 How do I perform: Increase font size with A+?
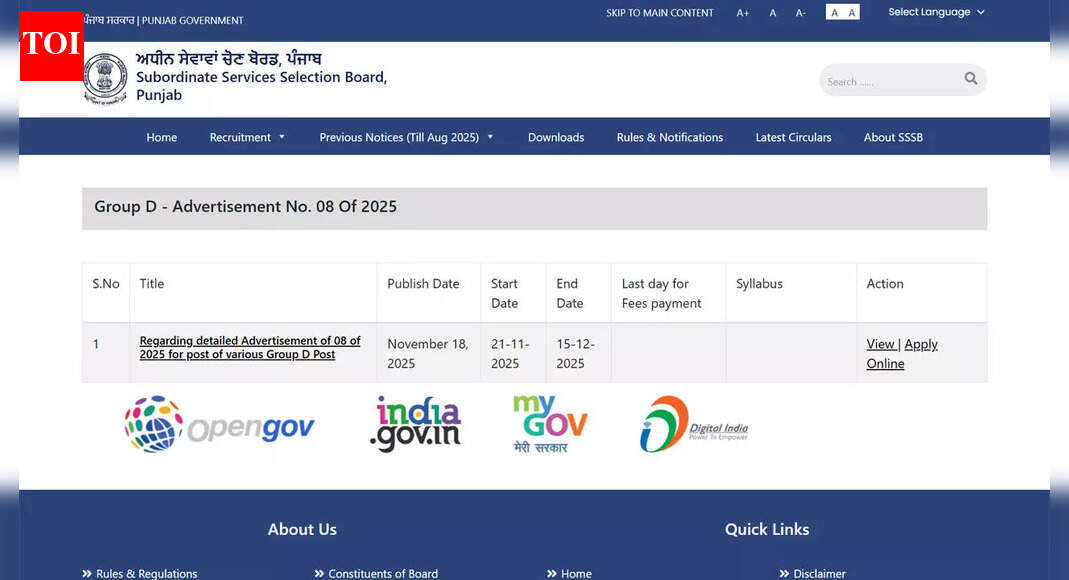(742, 12)
